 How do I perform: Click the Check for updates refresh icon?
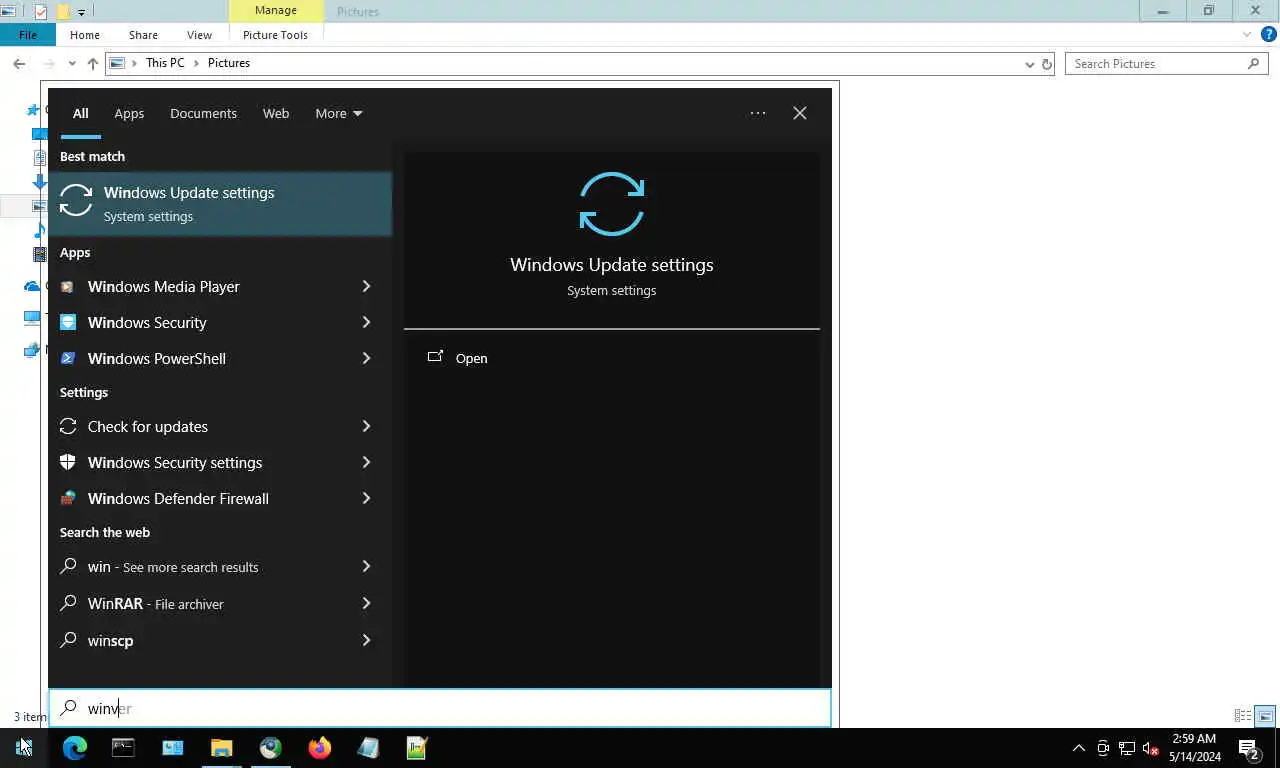click(x=68, y=427)
